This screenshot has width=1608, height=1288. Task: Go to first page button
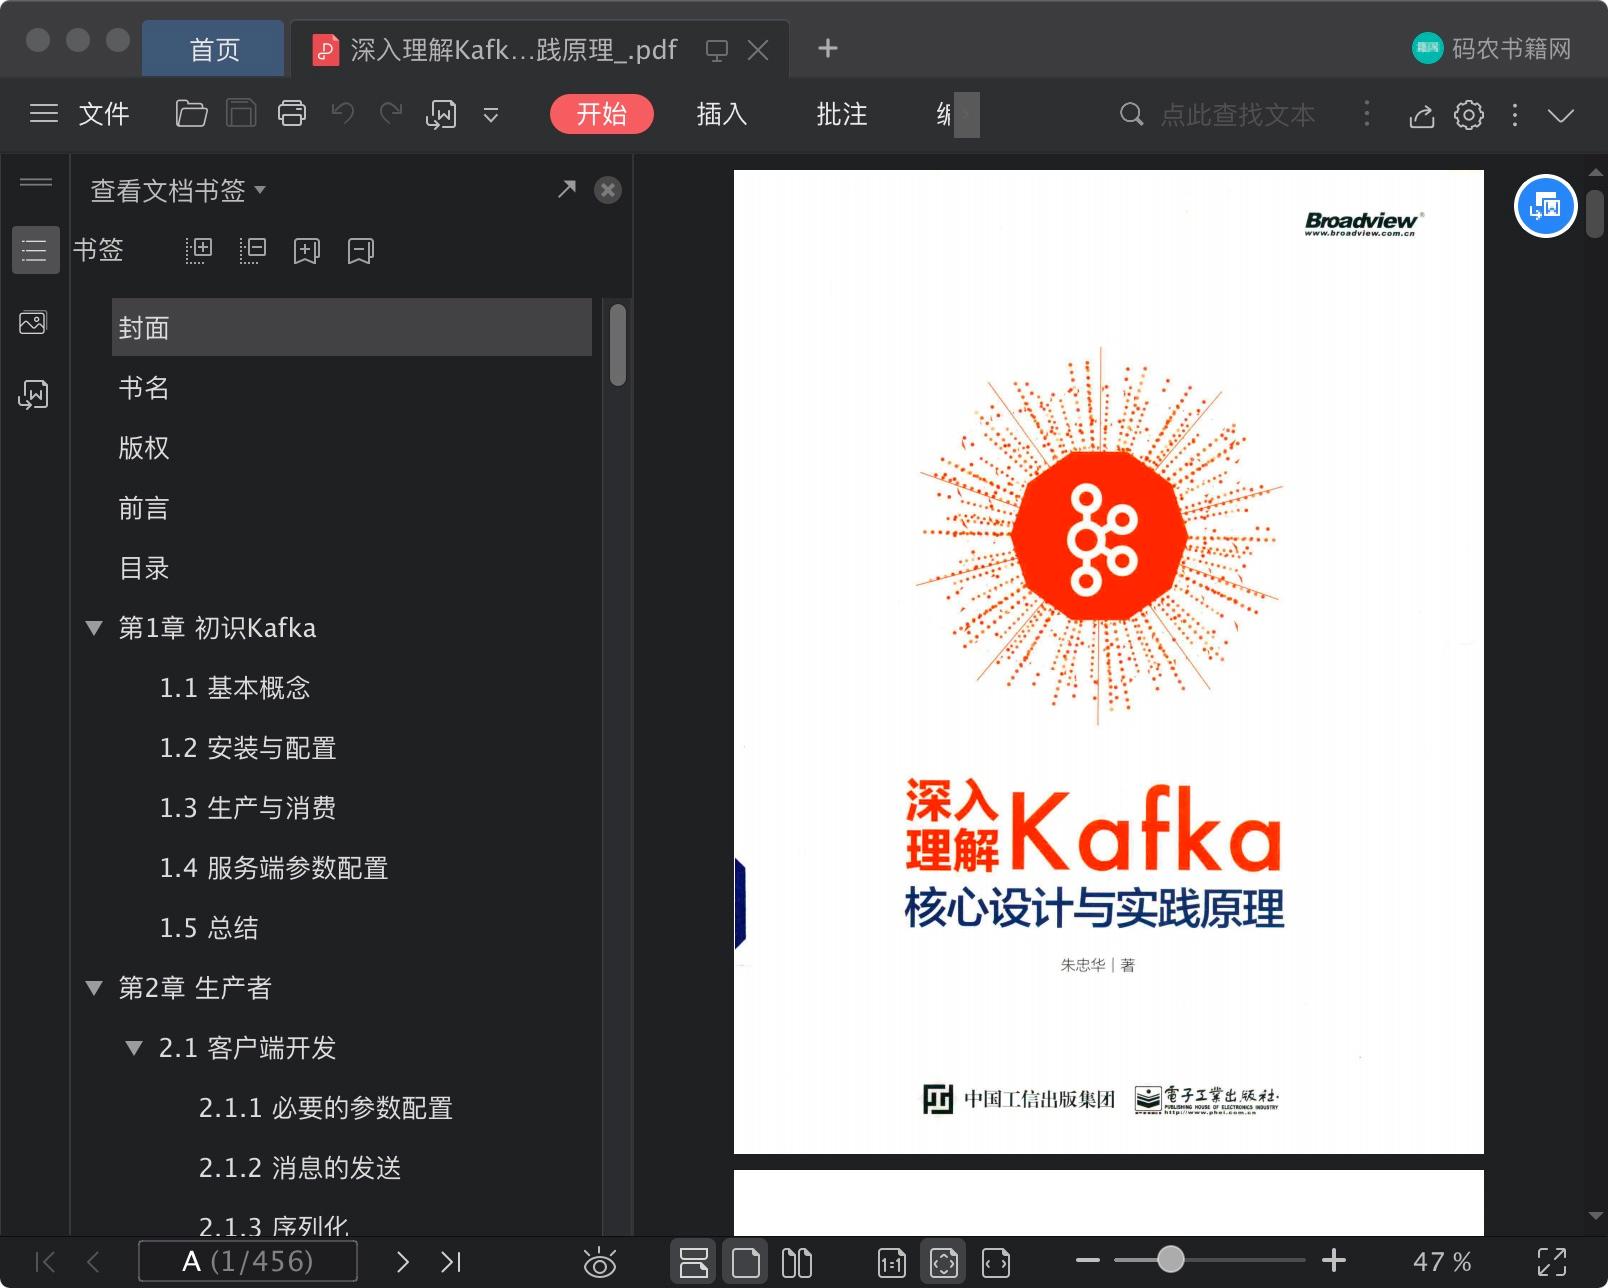click(x=45, y=1262)
